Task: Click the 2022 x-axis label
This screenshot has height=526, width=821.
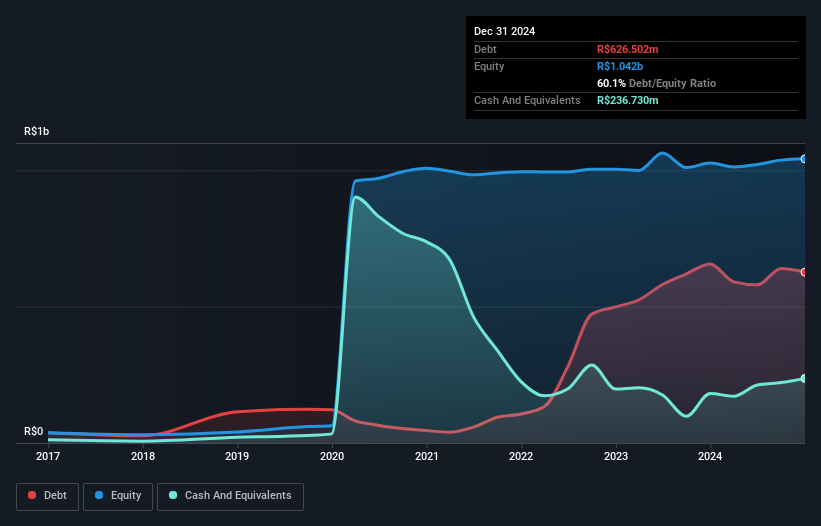Action: pyautogui.click(x=521, y=456)
